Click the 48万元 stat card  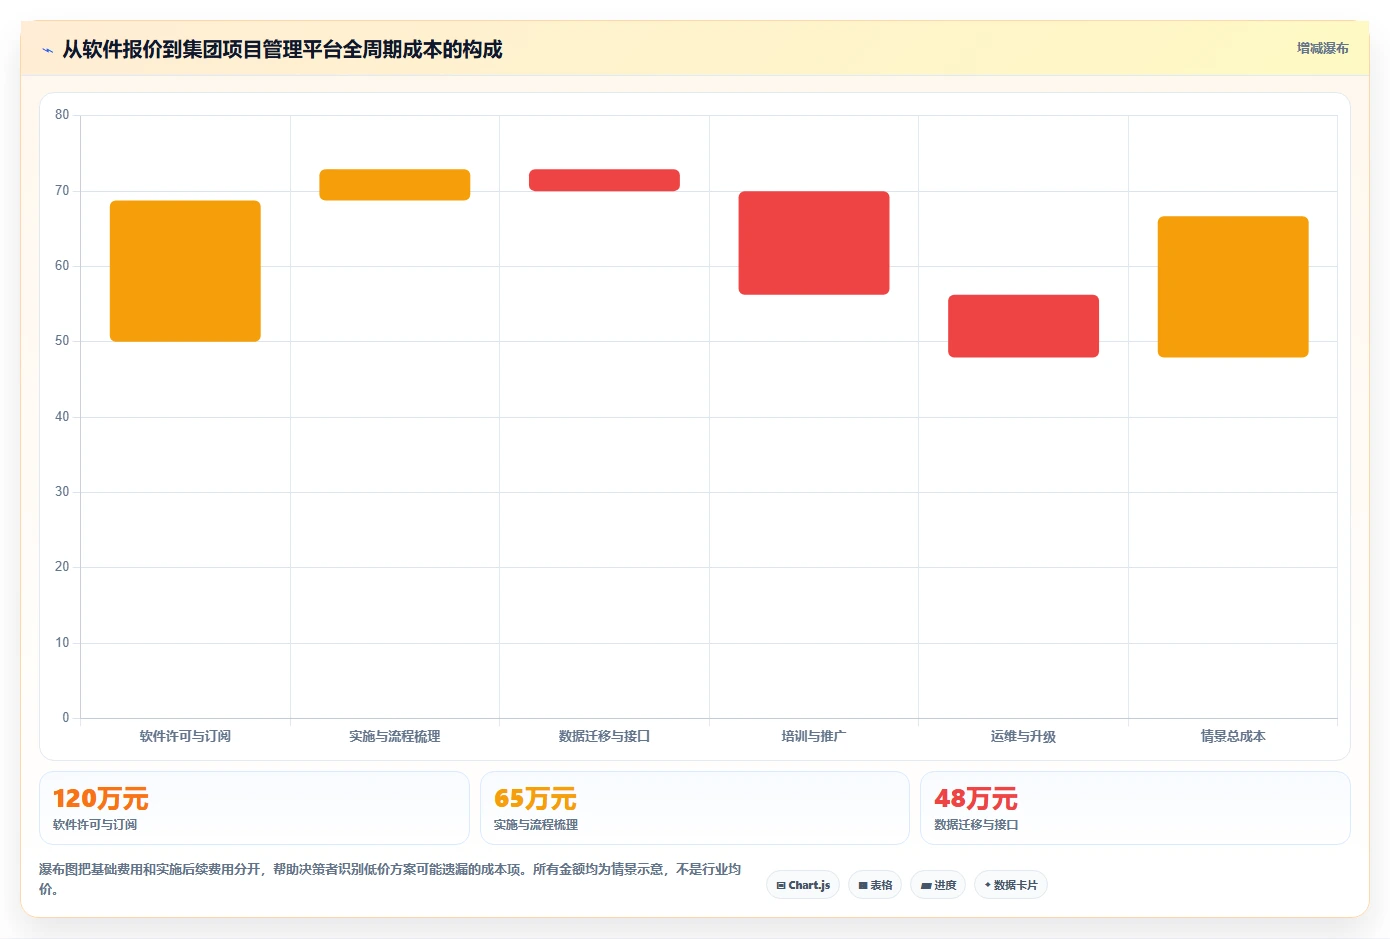[x=1135, y=808]
